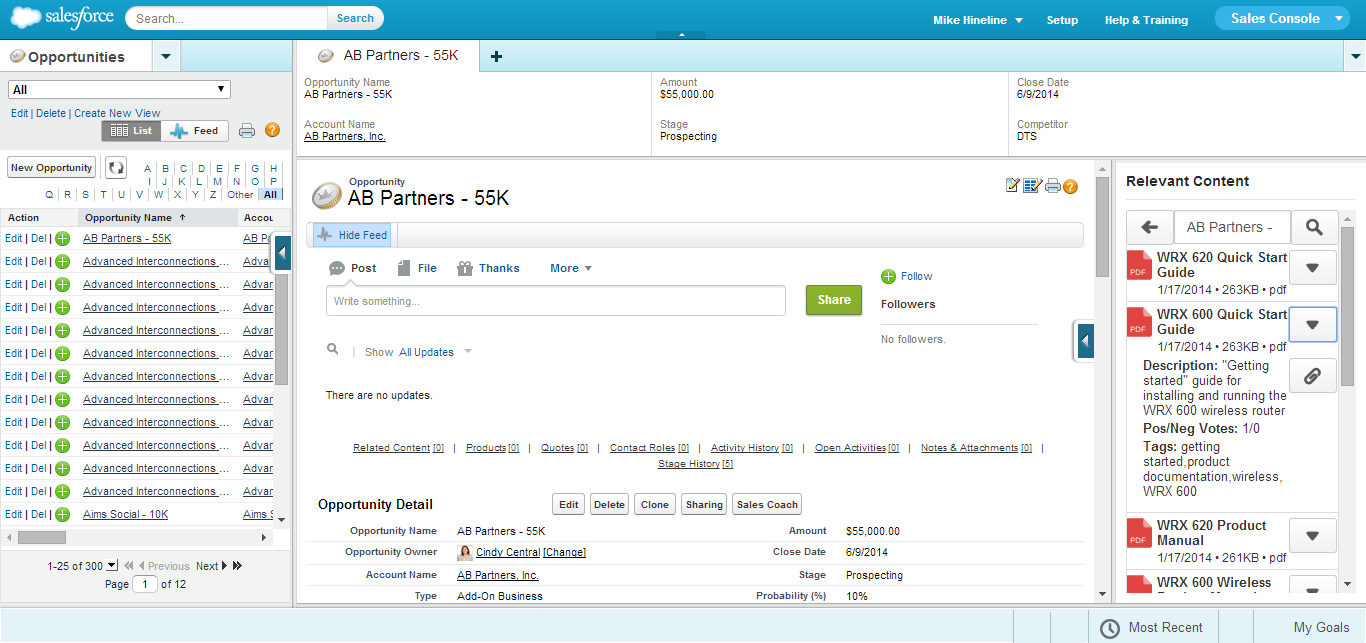Screen dimensions: 1366x643
Task: Click the green Share button
Action: (x=834, y=300)
